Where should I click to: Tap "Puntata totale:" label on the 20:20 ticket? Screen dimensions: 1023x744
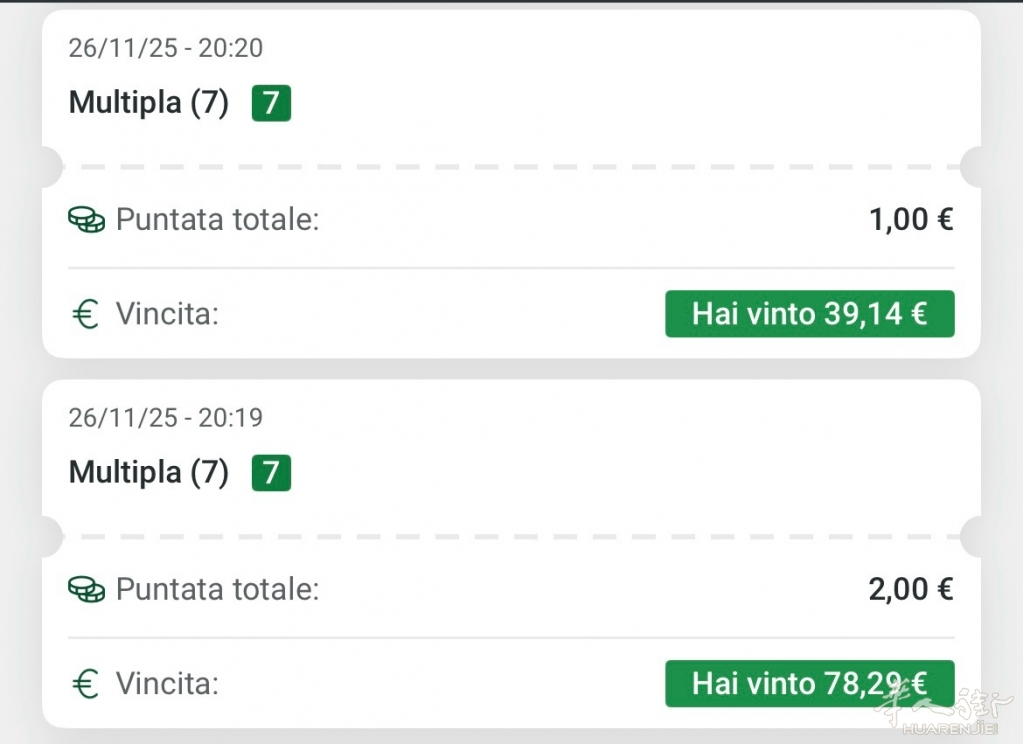[217, 220]
